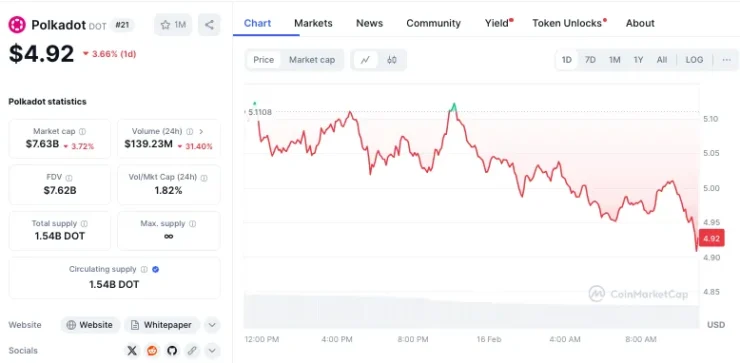
Task: Expand the Socials dropdown chevron
Action: [x=212, y=351]
